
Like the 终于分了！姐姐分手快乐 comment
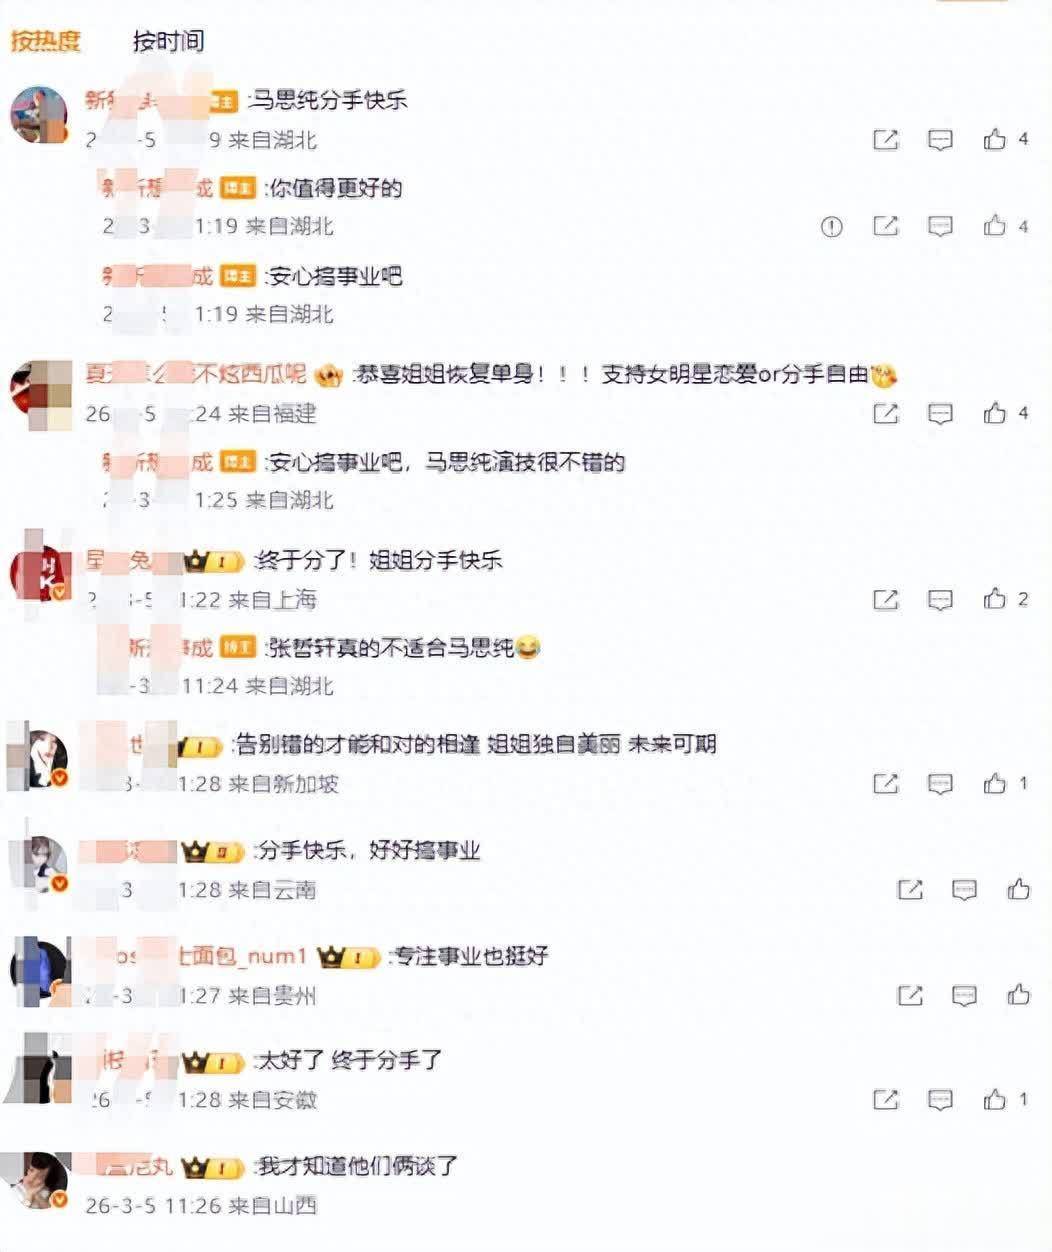(994, 598)
